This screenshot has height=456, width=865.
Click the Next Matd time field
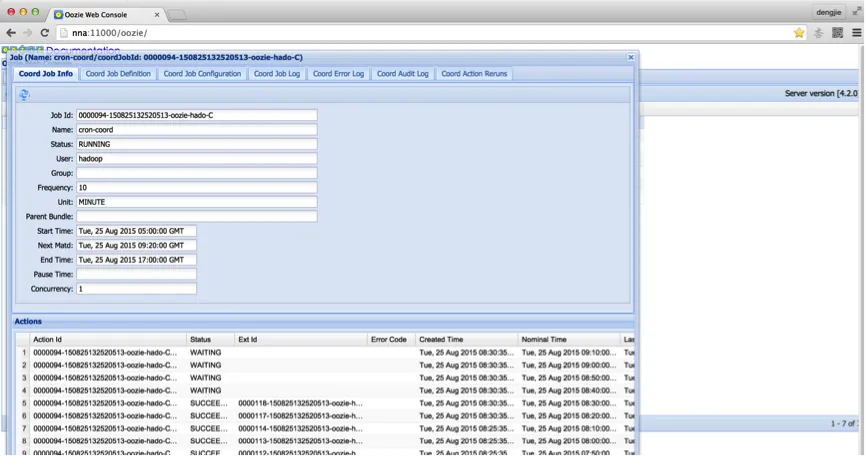pyautogui.click(x=136, y=245)
